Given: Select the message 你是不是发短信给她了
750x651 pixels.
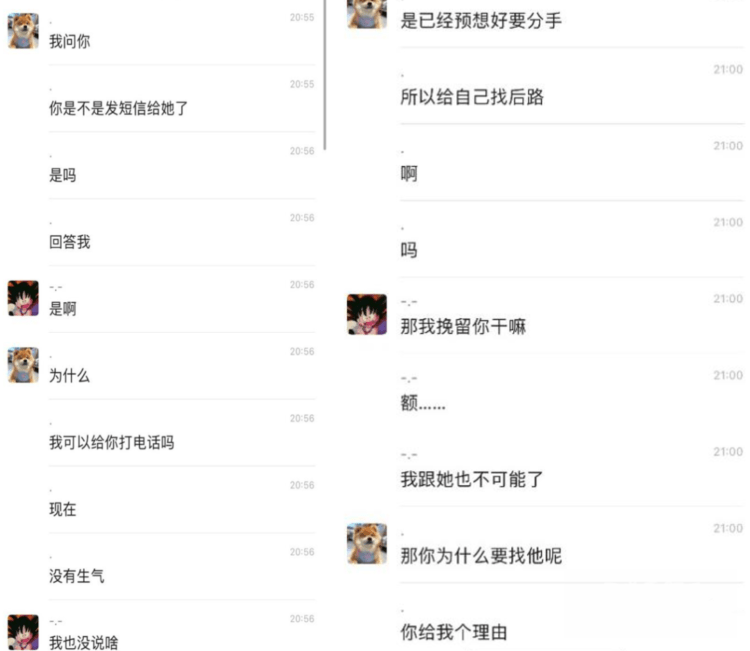Looking at the screenshot, I should [x=119, y=108].
